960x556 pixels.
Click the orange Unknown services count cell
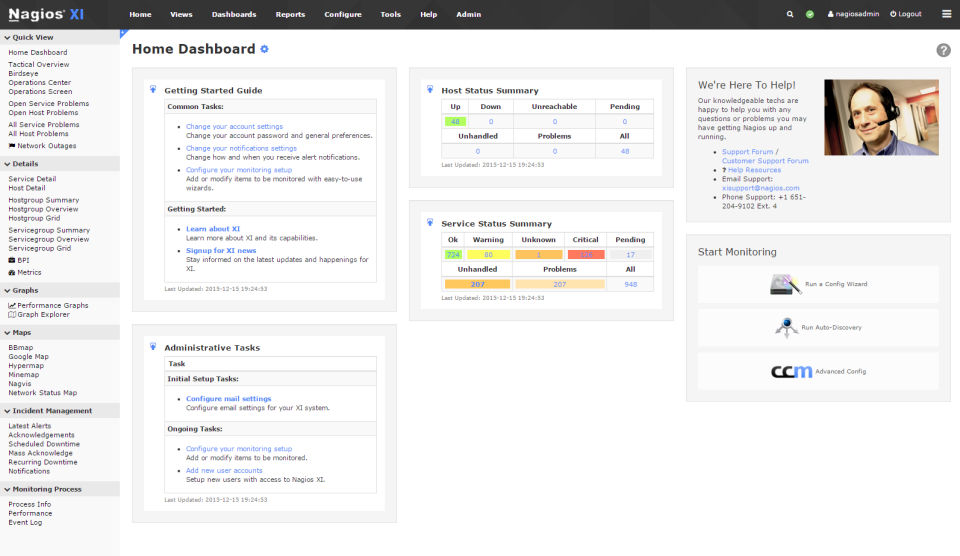coord(539,255)
